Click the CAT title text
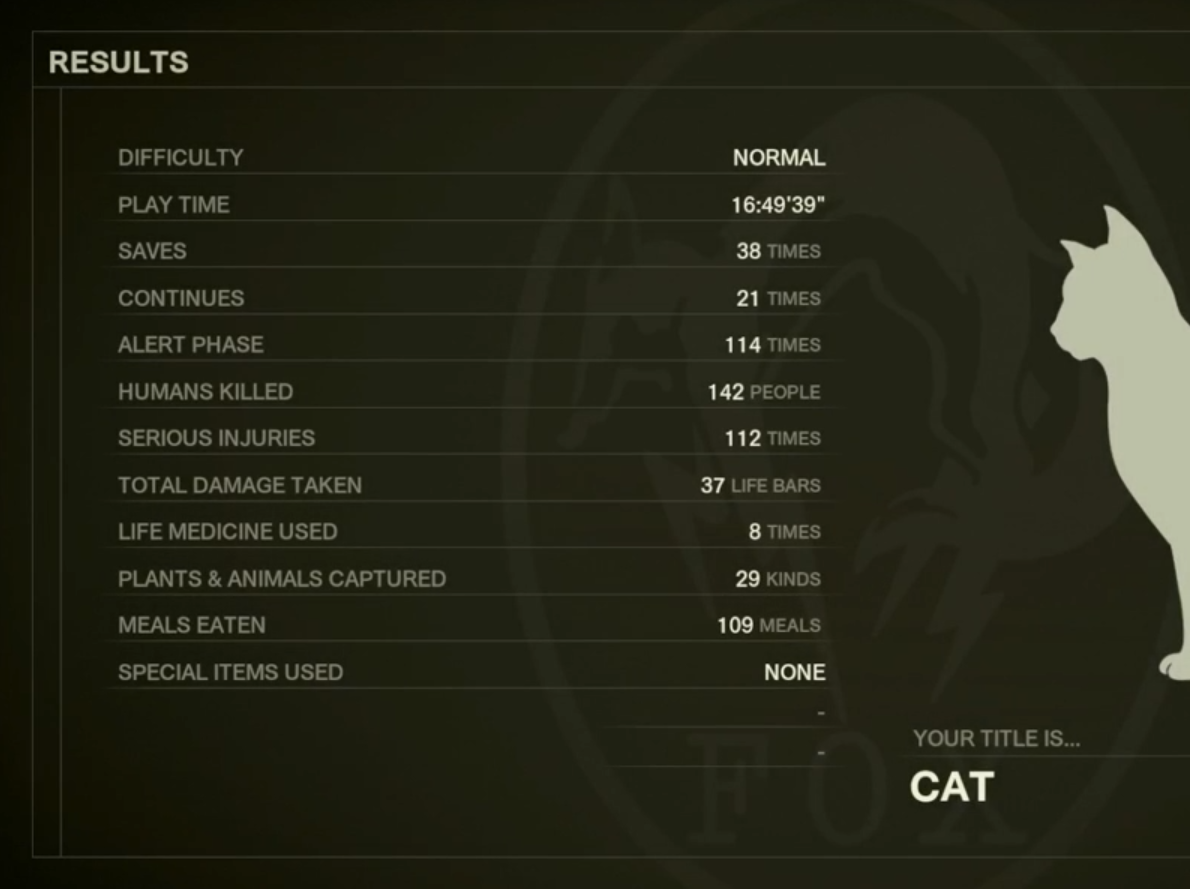1190x889 pixels. 952,787
